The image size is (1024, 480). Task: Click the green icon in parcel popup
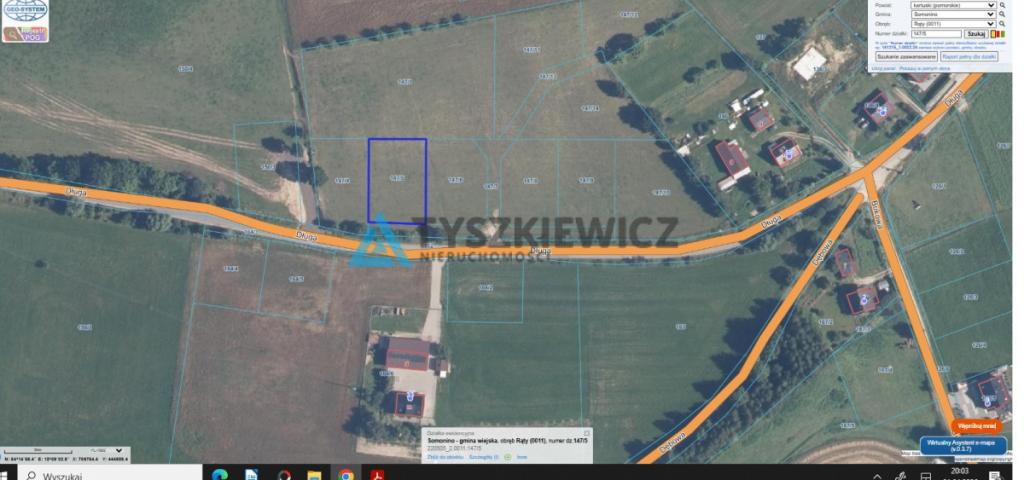point(506,457)
